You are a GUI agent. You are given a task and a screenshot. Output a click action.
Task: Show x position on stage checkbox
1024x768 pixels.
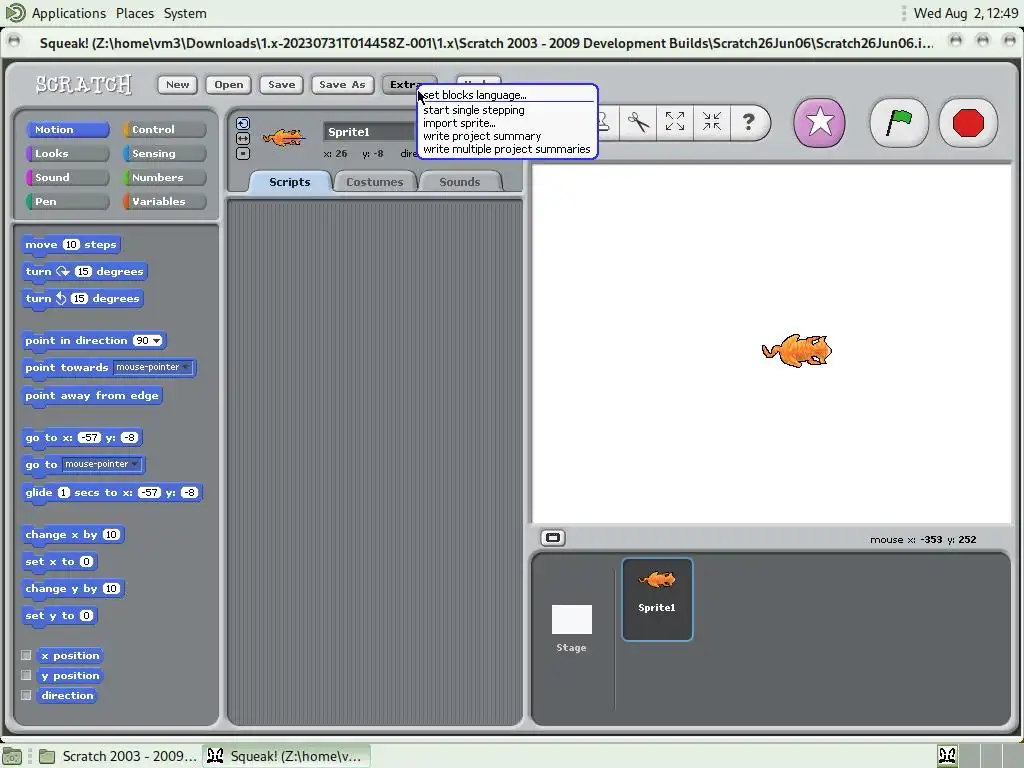point(26,655)
